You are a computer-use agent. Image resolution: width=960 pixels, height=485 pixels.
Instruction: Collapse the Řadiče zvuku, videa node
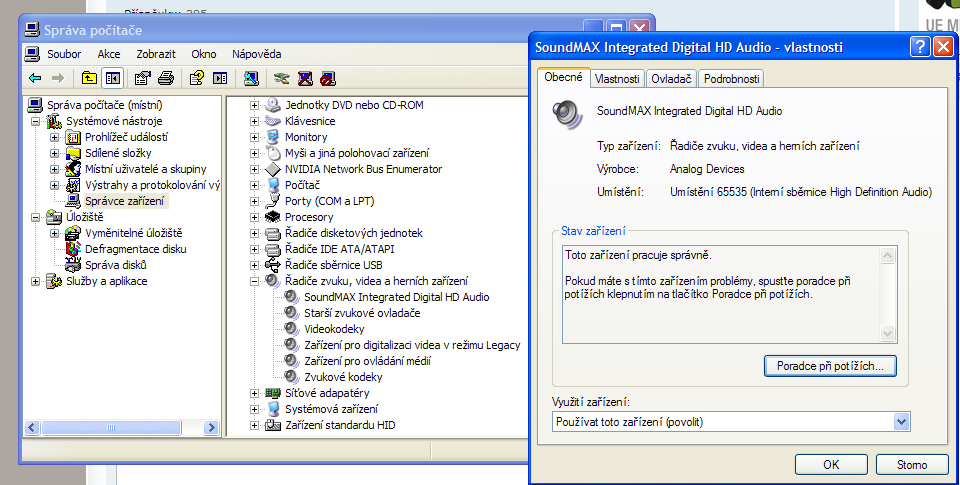pos(254,281)
